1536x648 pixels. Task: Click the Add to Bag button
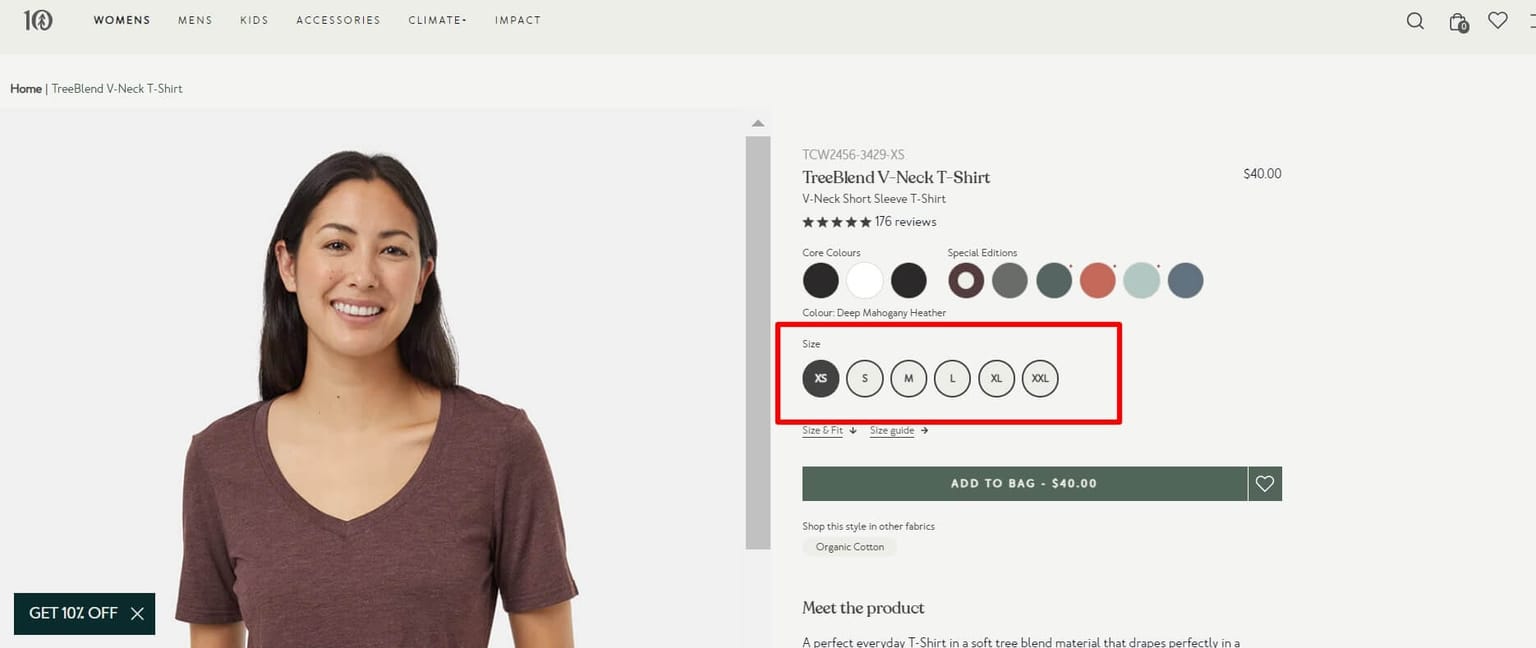(1024, 483)
